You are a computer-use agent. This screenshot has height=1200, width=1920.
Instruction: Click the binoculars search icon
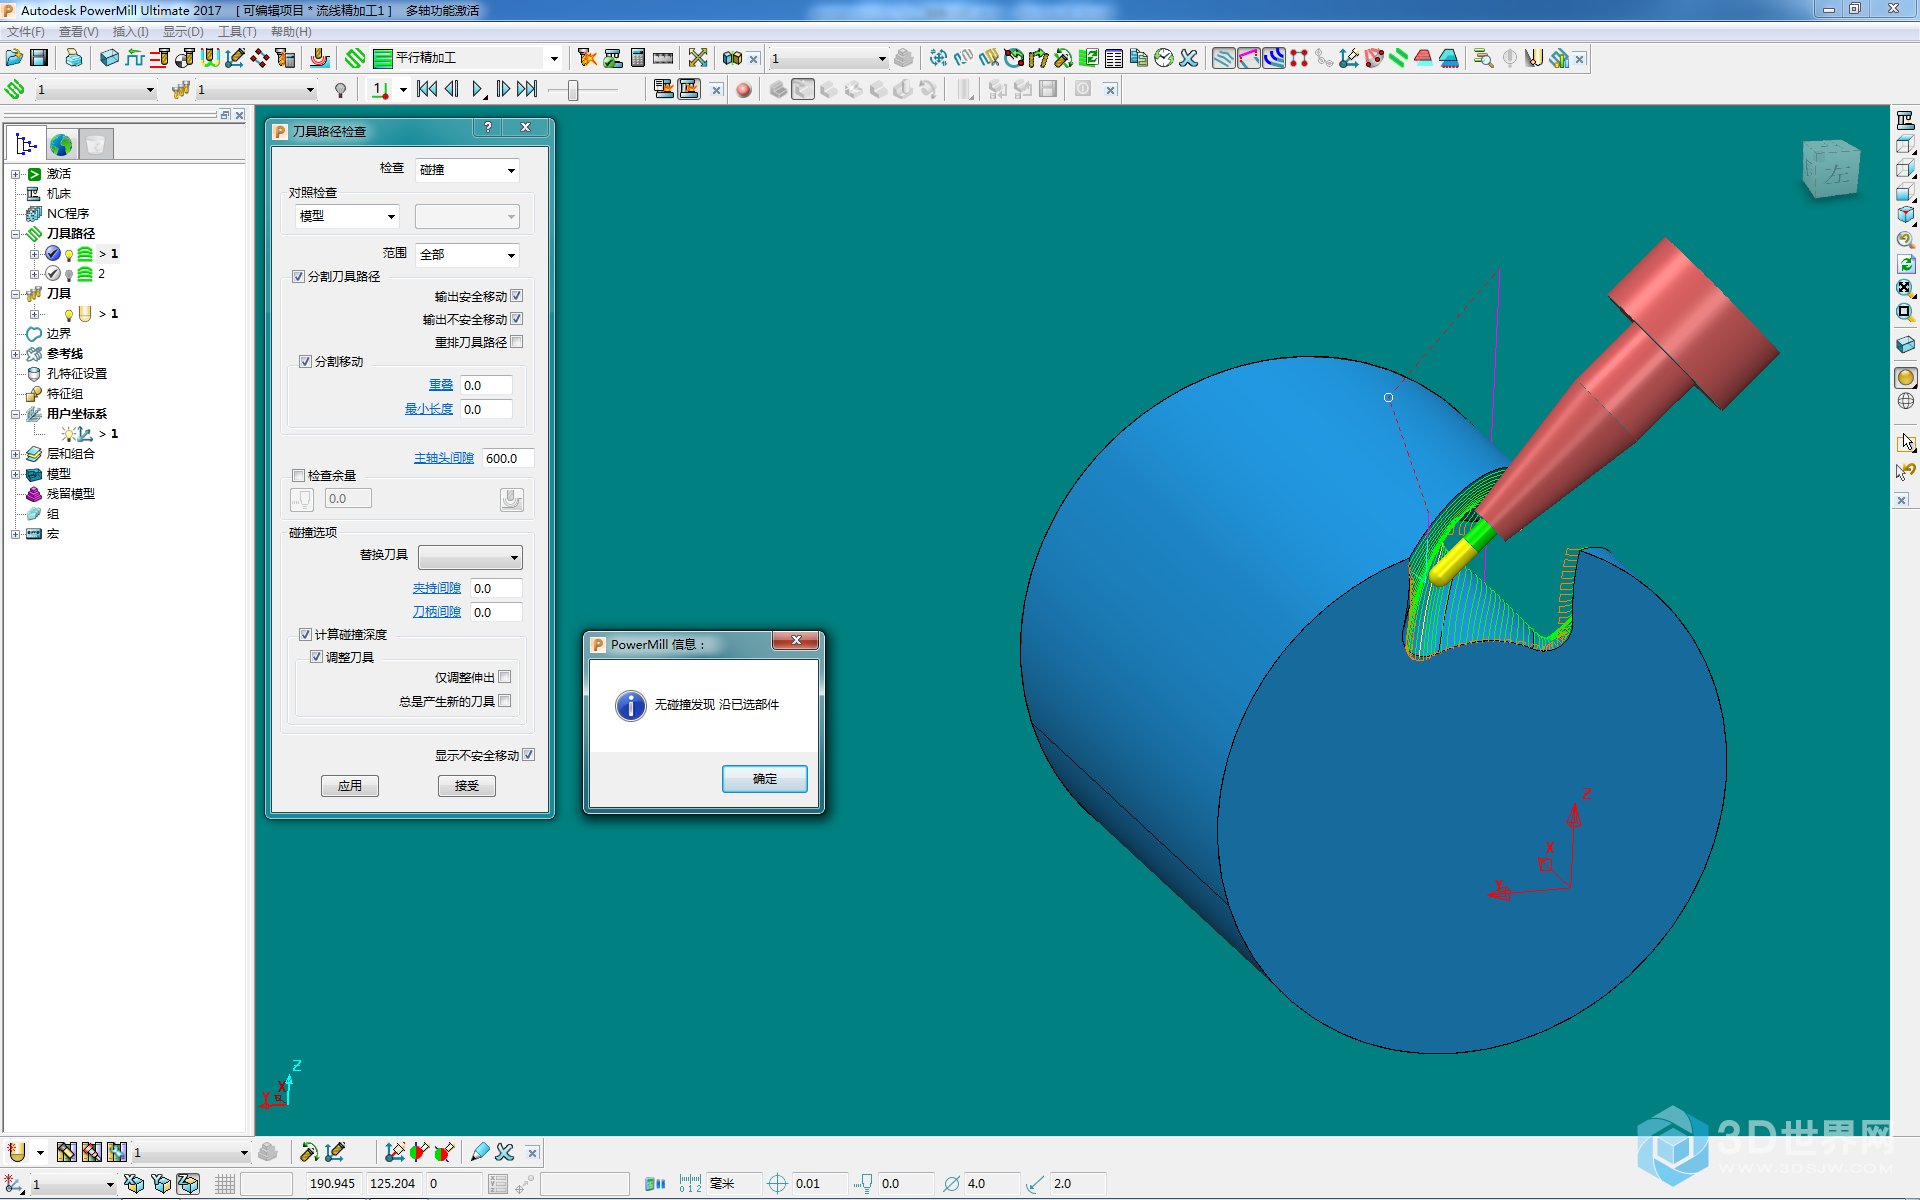pyautogui.click(x=733, y=58)
